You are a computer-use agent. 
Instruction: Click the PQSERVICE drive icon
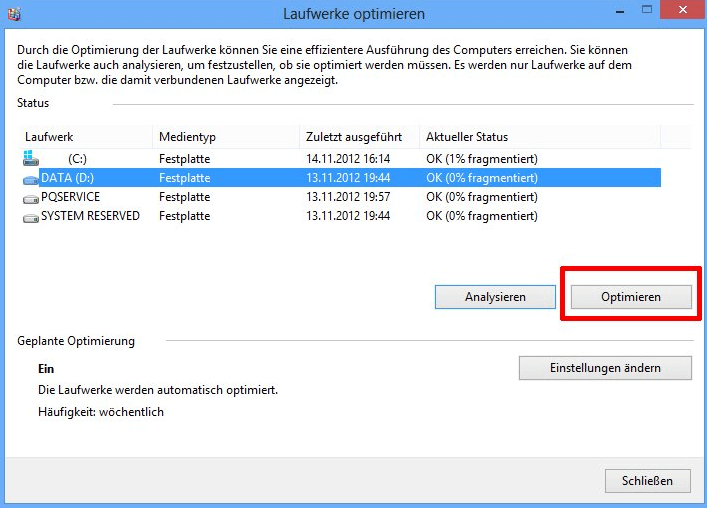pyautogui.click(x=30, y=197)
